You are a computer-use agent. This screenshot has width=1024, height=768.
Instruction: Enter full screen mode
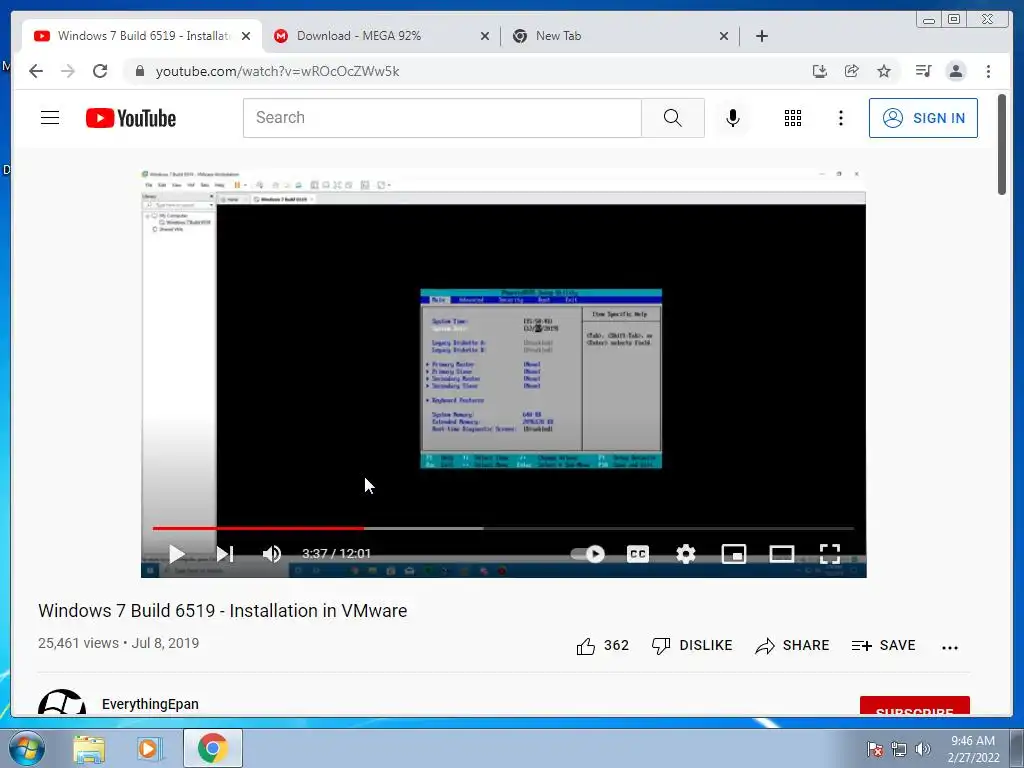pos(829,554)
